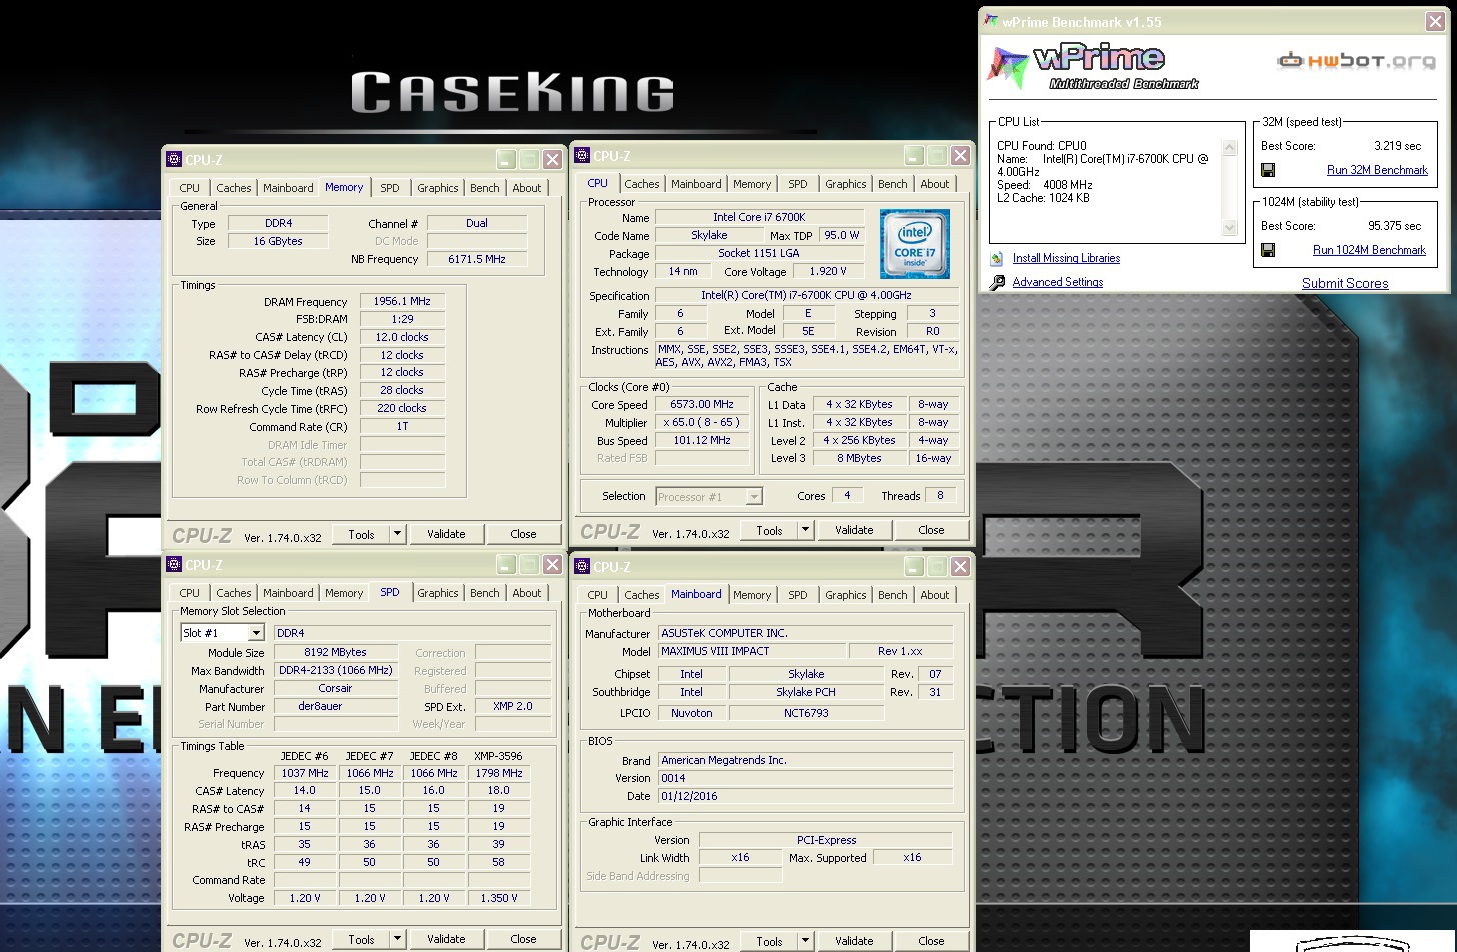The image size is (1457, 952).
Task: Expand Tools dropdown arrow in Mainboard window
Action: (805, 941)
